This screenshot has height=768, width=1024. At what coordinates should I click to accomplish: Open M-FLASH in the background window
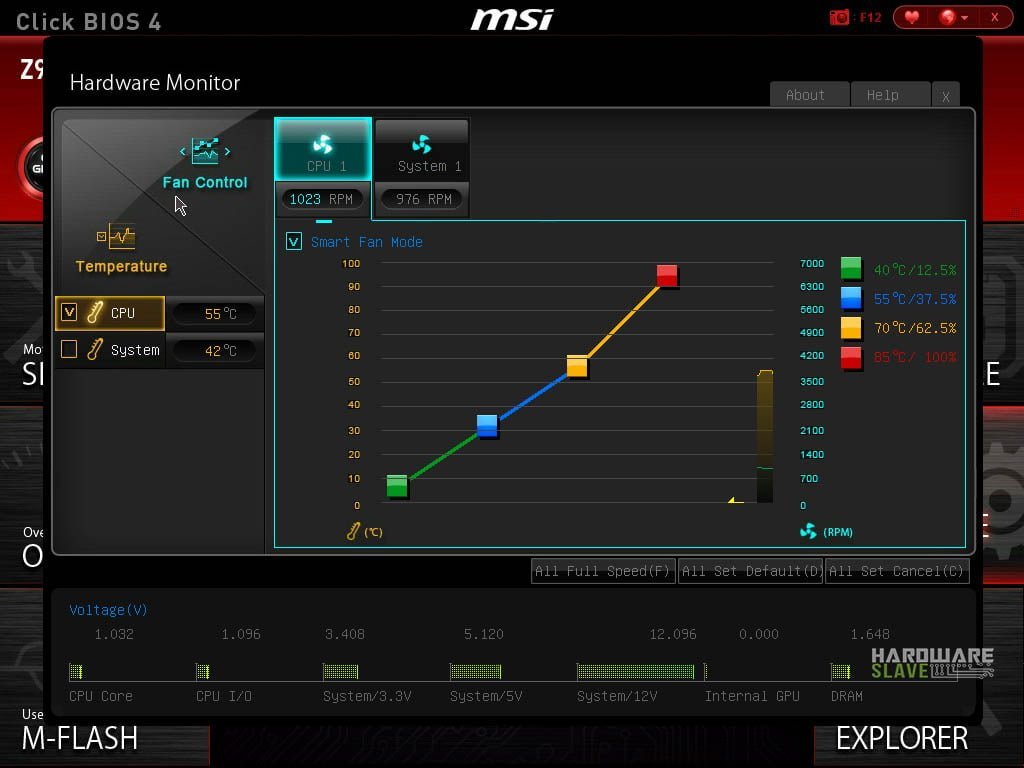80,738
